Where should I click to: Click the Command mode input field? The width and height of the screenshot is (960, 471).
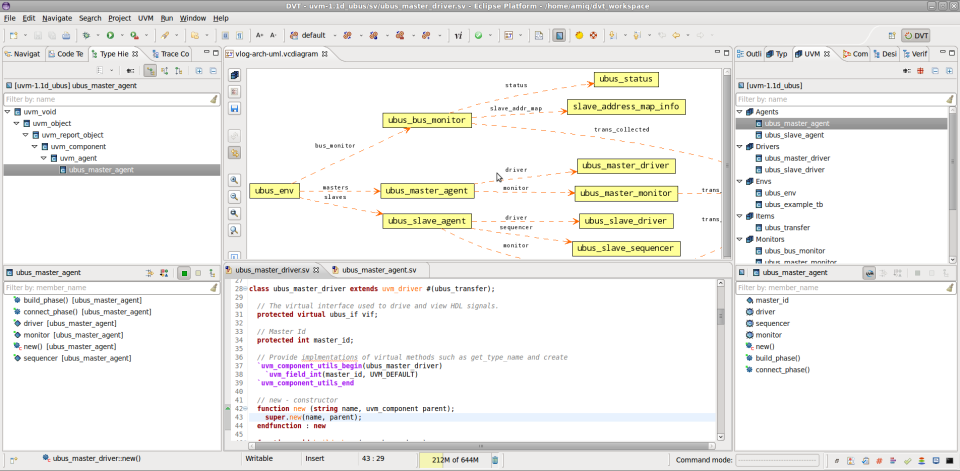(776, 459)
